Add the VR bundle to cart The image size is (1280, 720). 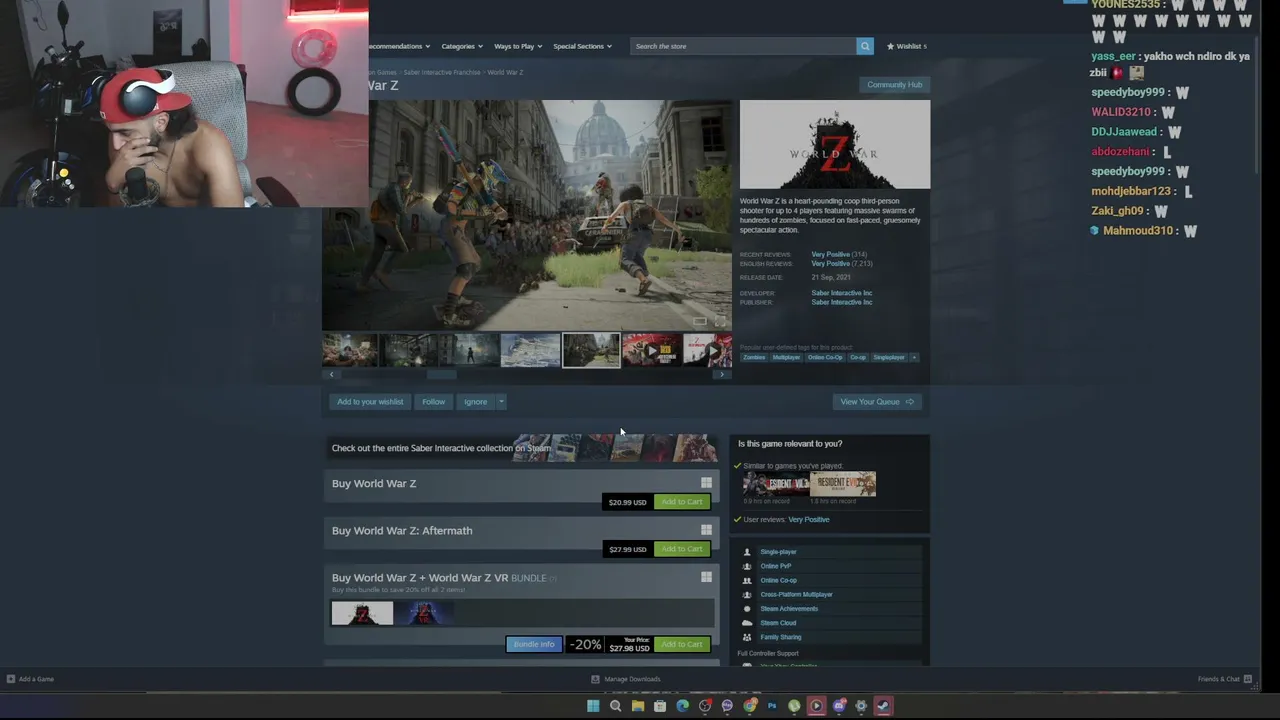click(x=682, y=644)
